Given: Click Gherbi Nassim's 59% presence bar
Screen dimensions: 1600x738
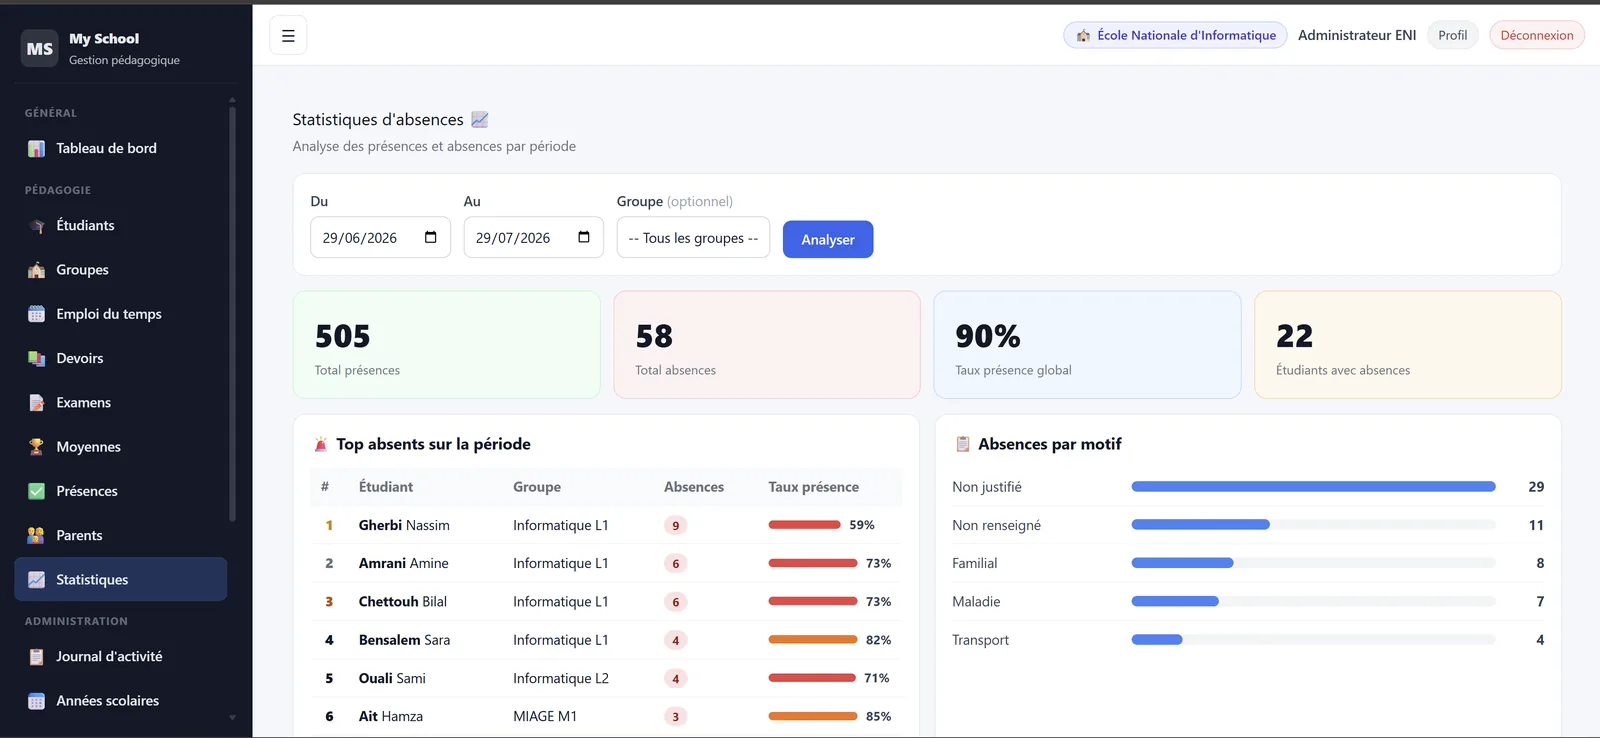Looking at the screenshot, I should pos(805,525).
